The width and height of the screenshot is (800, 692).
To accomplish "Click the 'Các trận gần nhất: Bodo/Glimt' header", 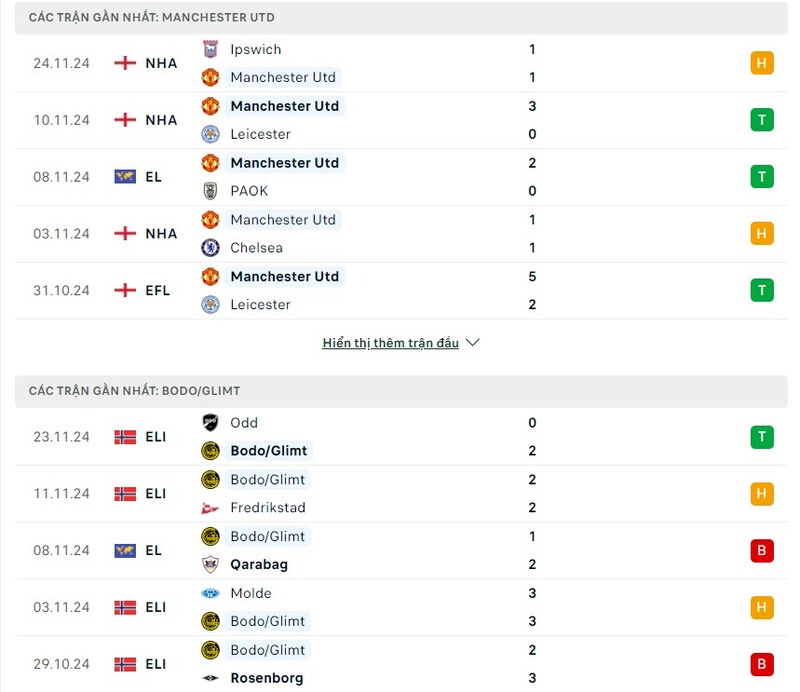I will point(401,391).
